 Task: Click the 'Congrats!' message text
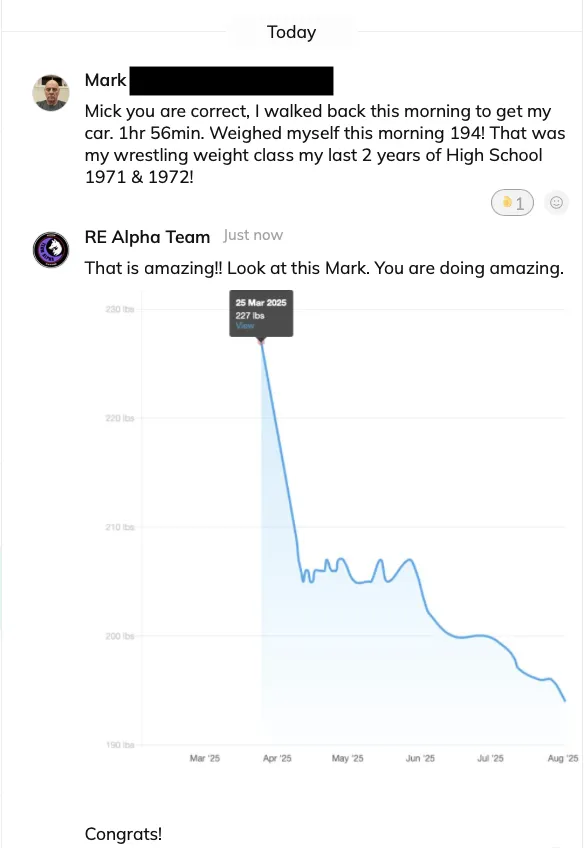123,834
